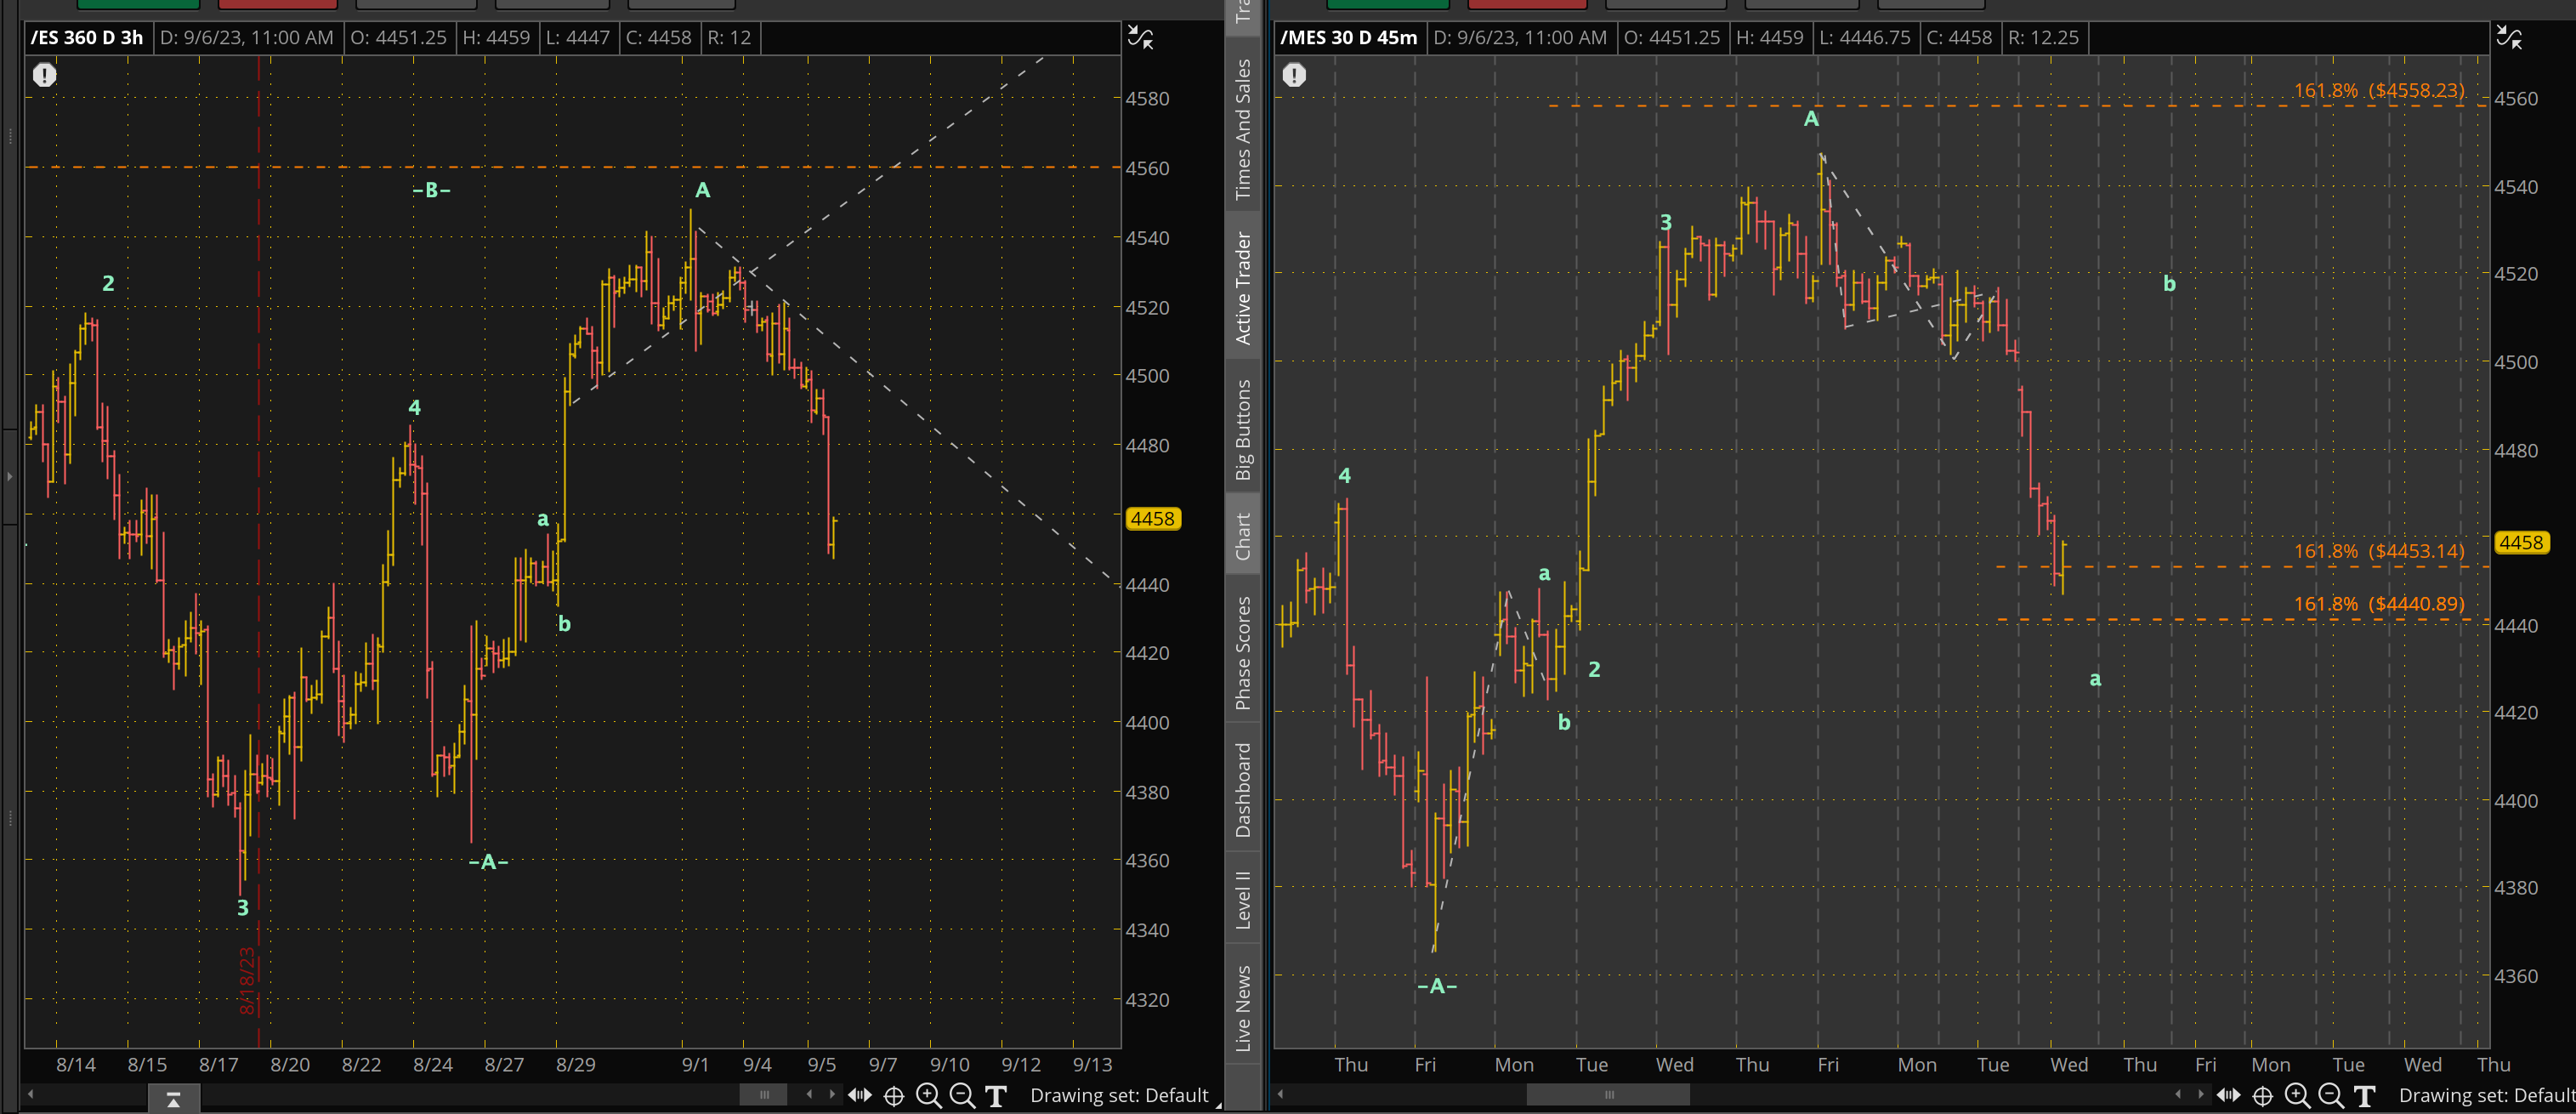Viewport: 2576px width, 1114px height.
Task: Open the Level II side tab
Action: coord(1243,900)
